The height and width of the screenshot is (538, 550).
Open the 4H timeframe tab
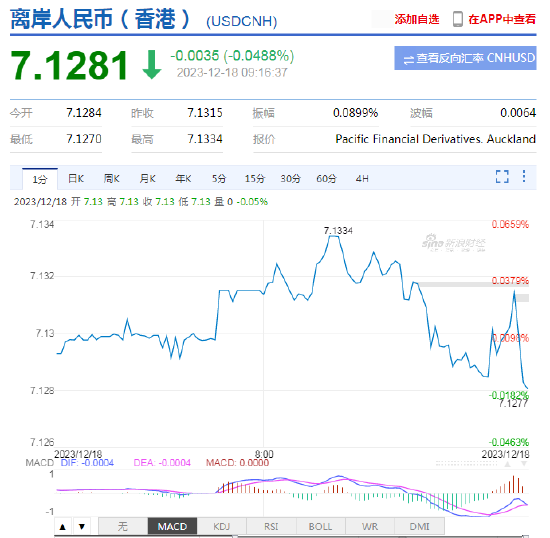pyautogui.click(x=362, y=179)
